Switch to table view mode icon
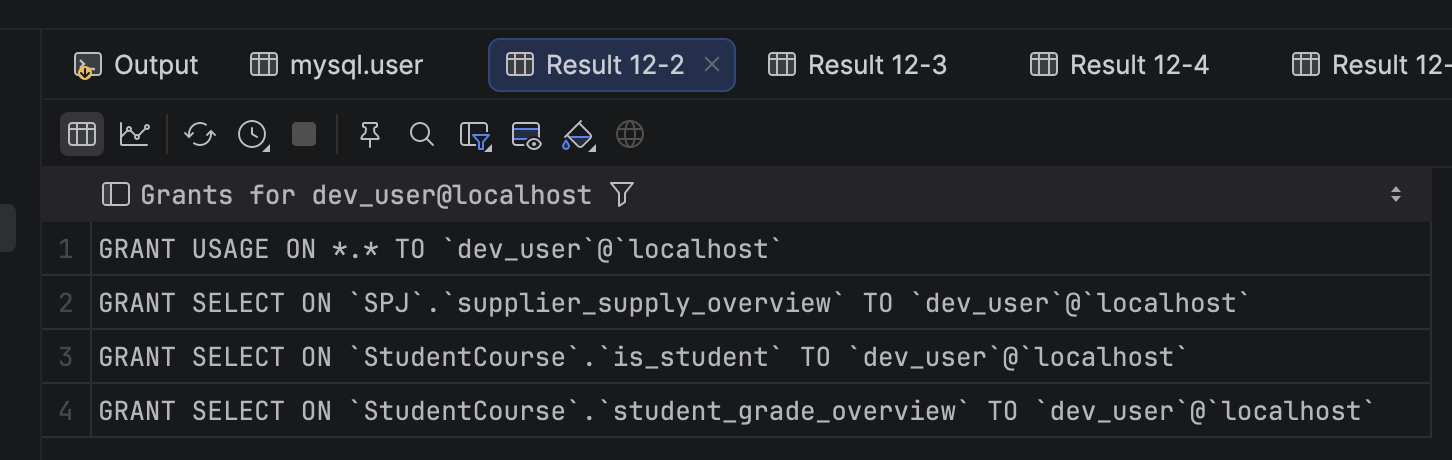 82,134
